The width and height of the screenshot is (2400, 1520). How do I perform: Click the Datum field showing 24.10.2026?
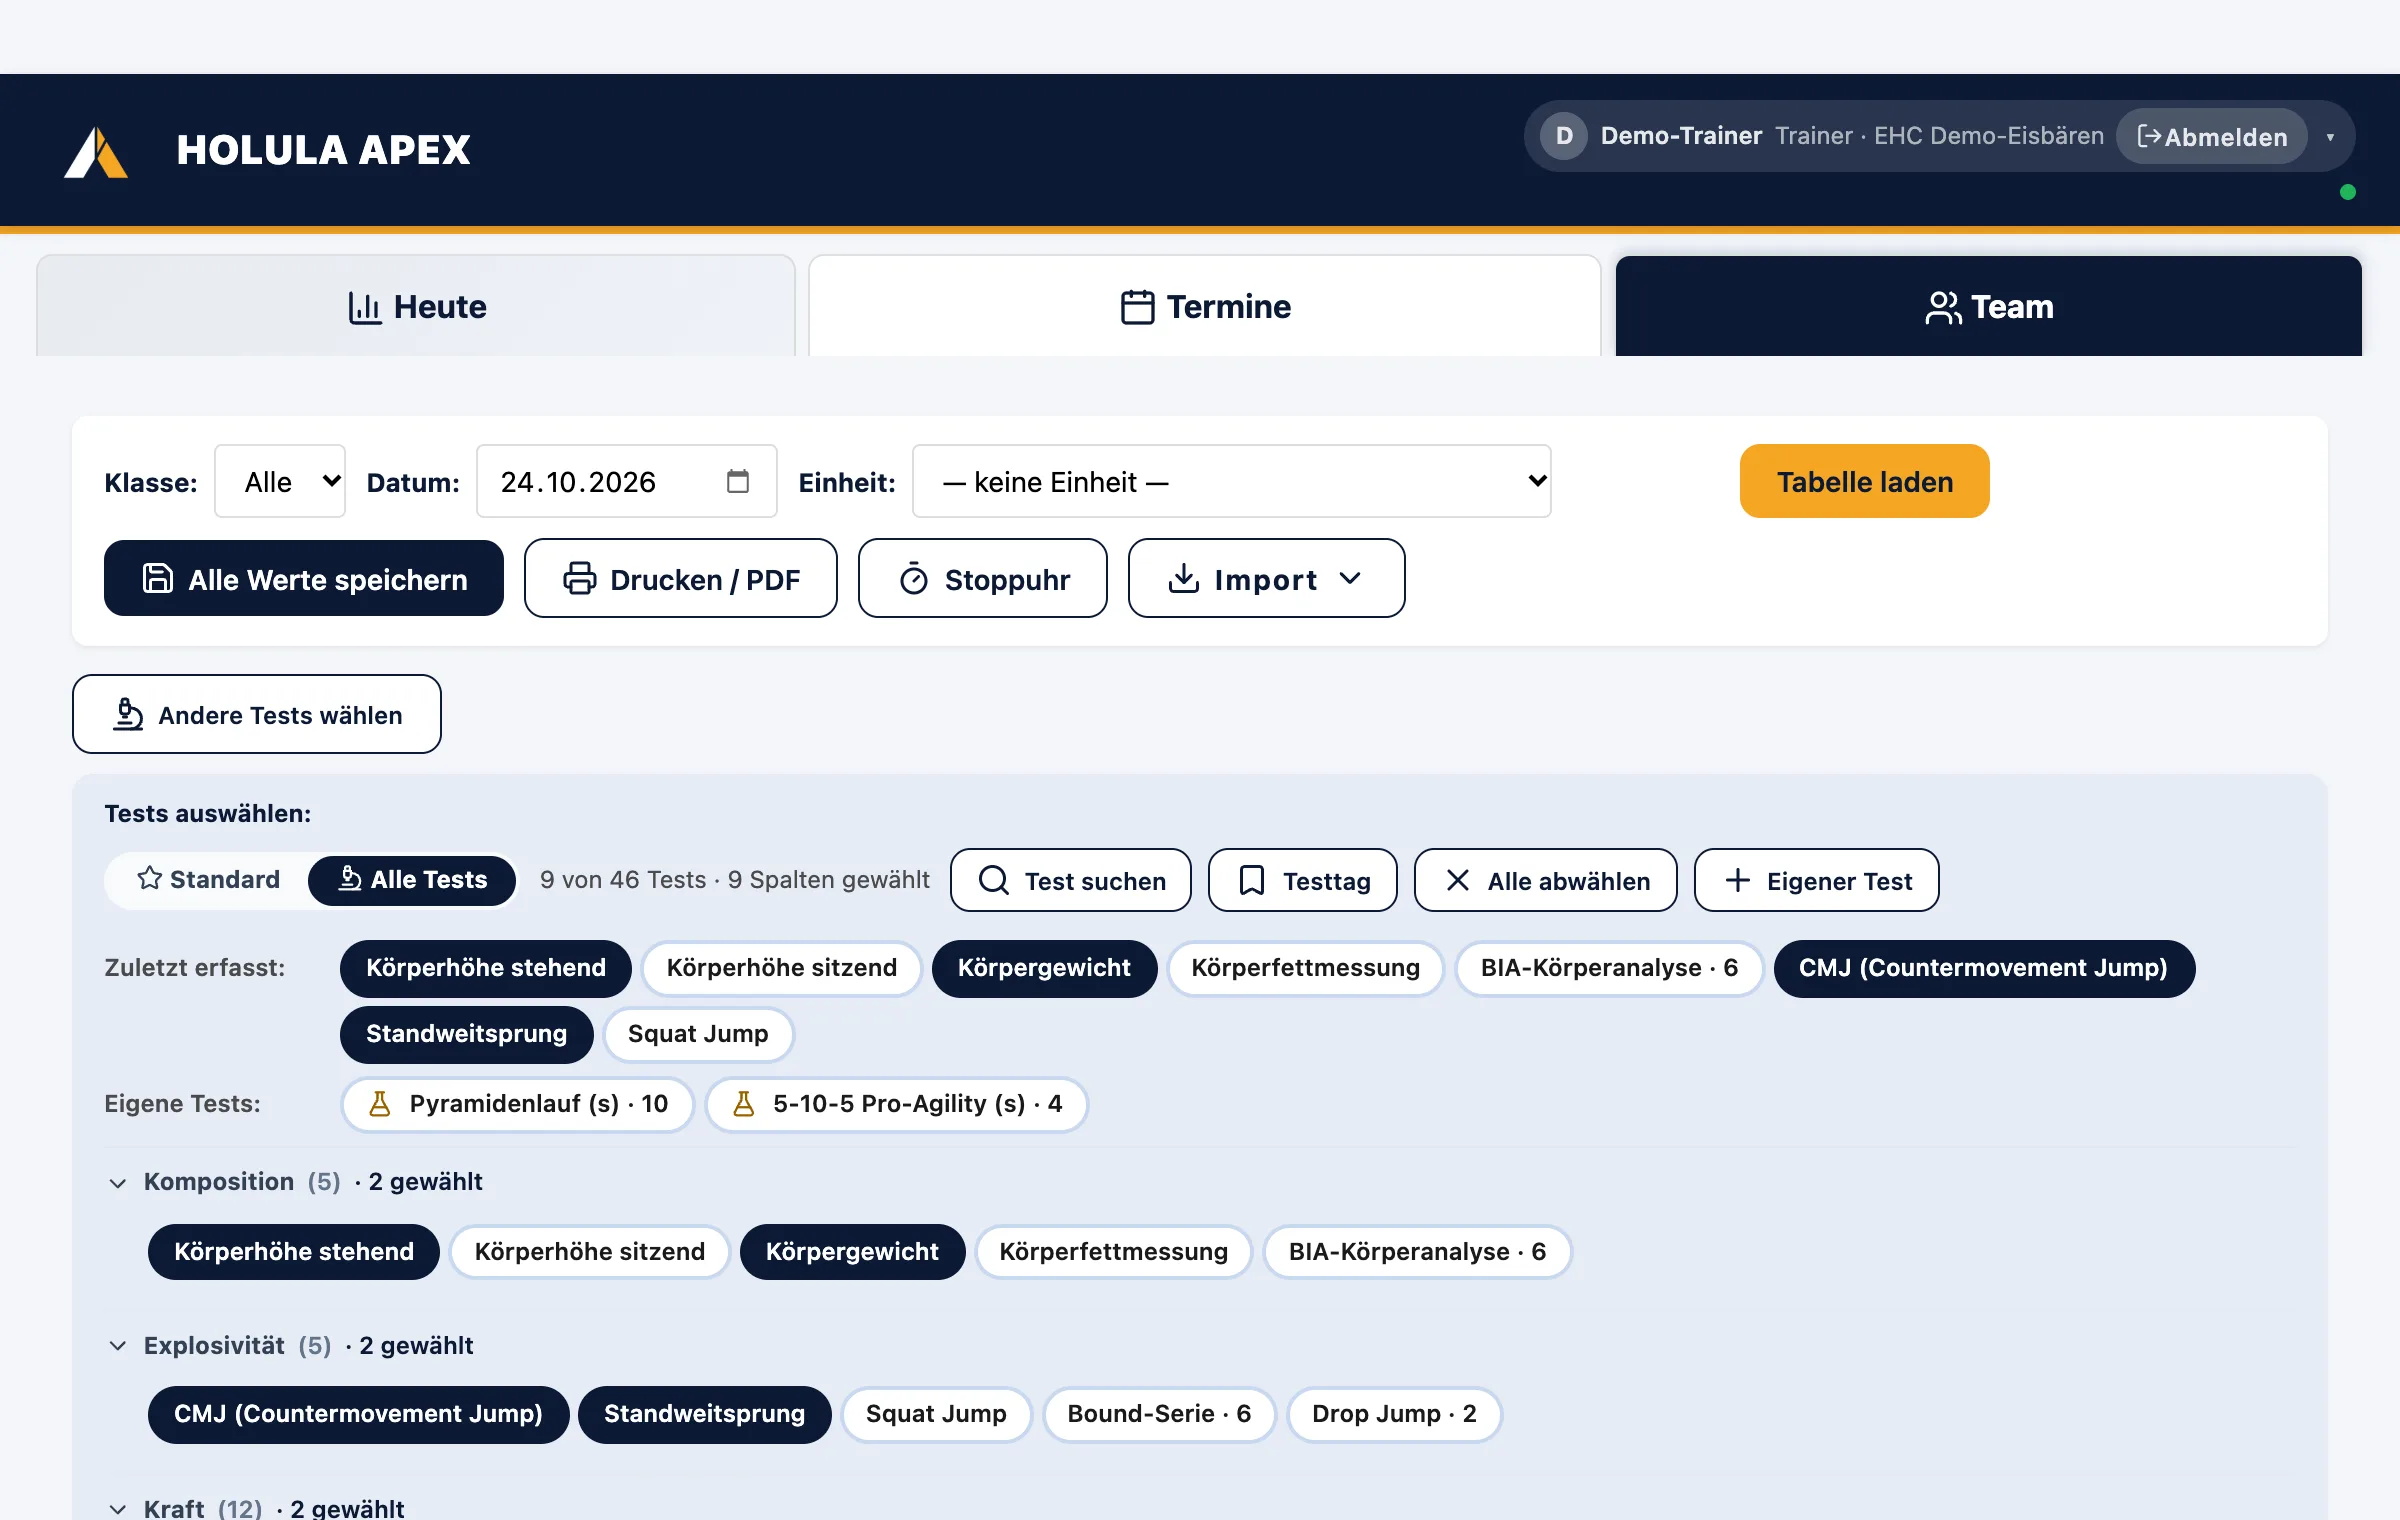tap(627, 481)
